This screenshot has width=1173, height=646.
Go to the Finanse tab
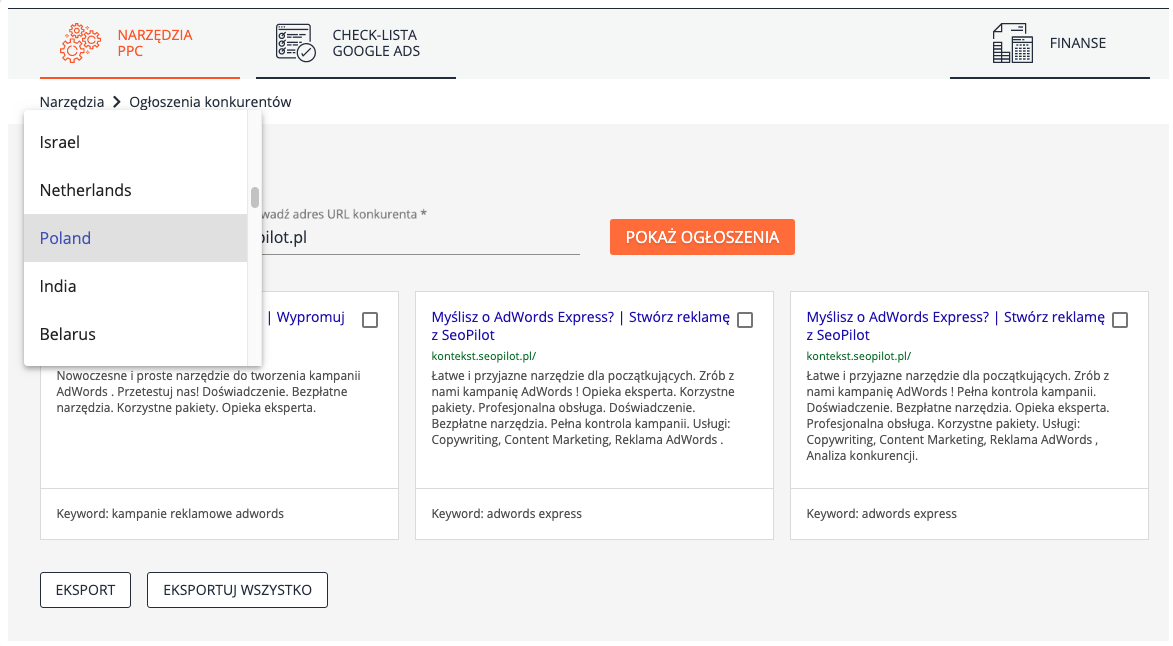(x=1077, y=43)
